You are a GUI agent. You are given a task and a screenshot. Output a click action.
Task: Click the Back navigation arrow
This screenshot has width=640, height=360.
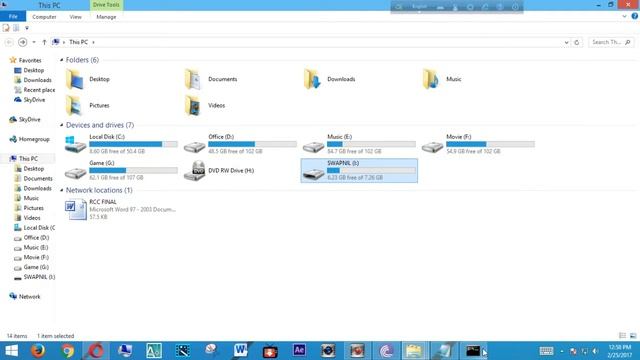pyautogui.click(x=9, y=42)
